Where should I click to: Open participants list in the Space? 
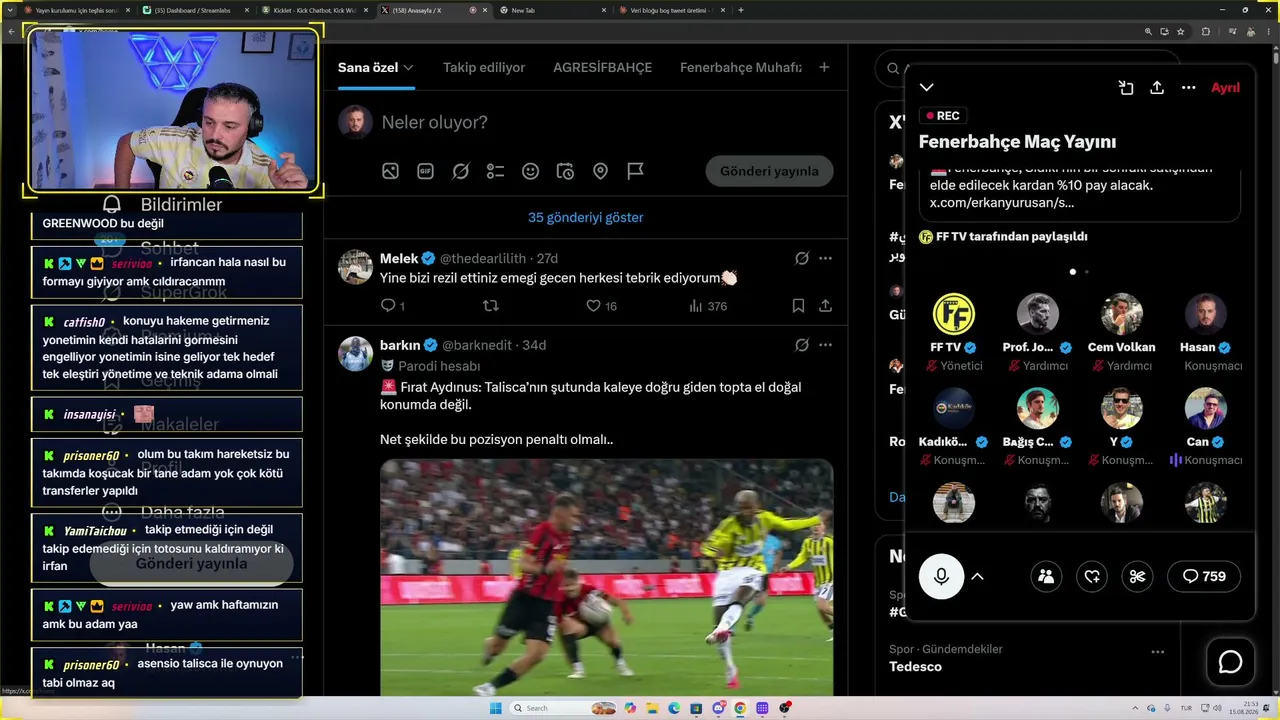coord(1046,576)
